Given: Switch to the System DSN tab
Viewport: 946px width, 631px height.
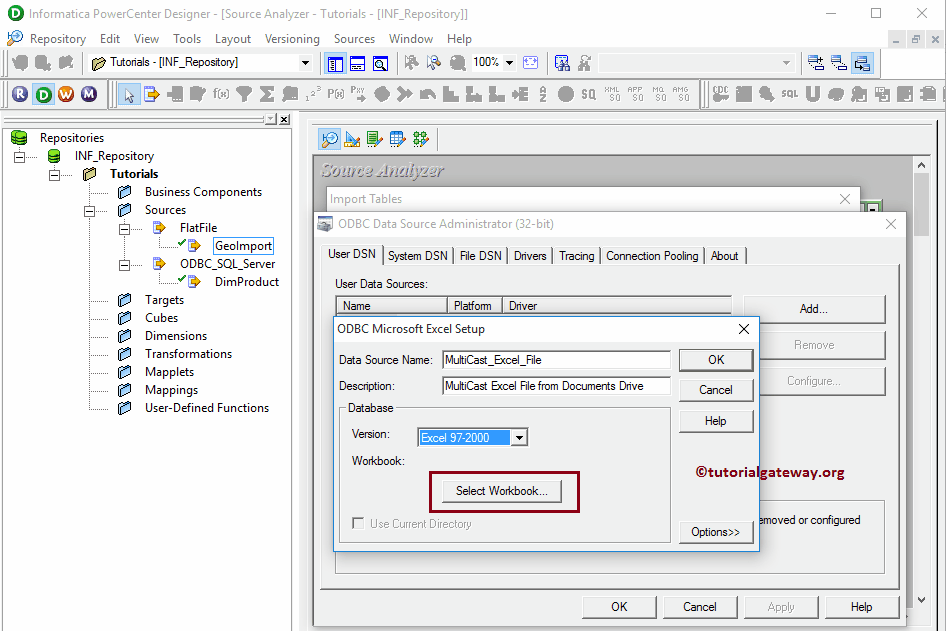Looking at the screenshot, I should pyautogui.click(x=418, y=256).
